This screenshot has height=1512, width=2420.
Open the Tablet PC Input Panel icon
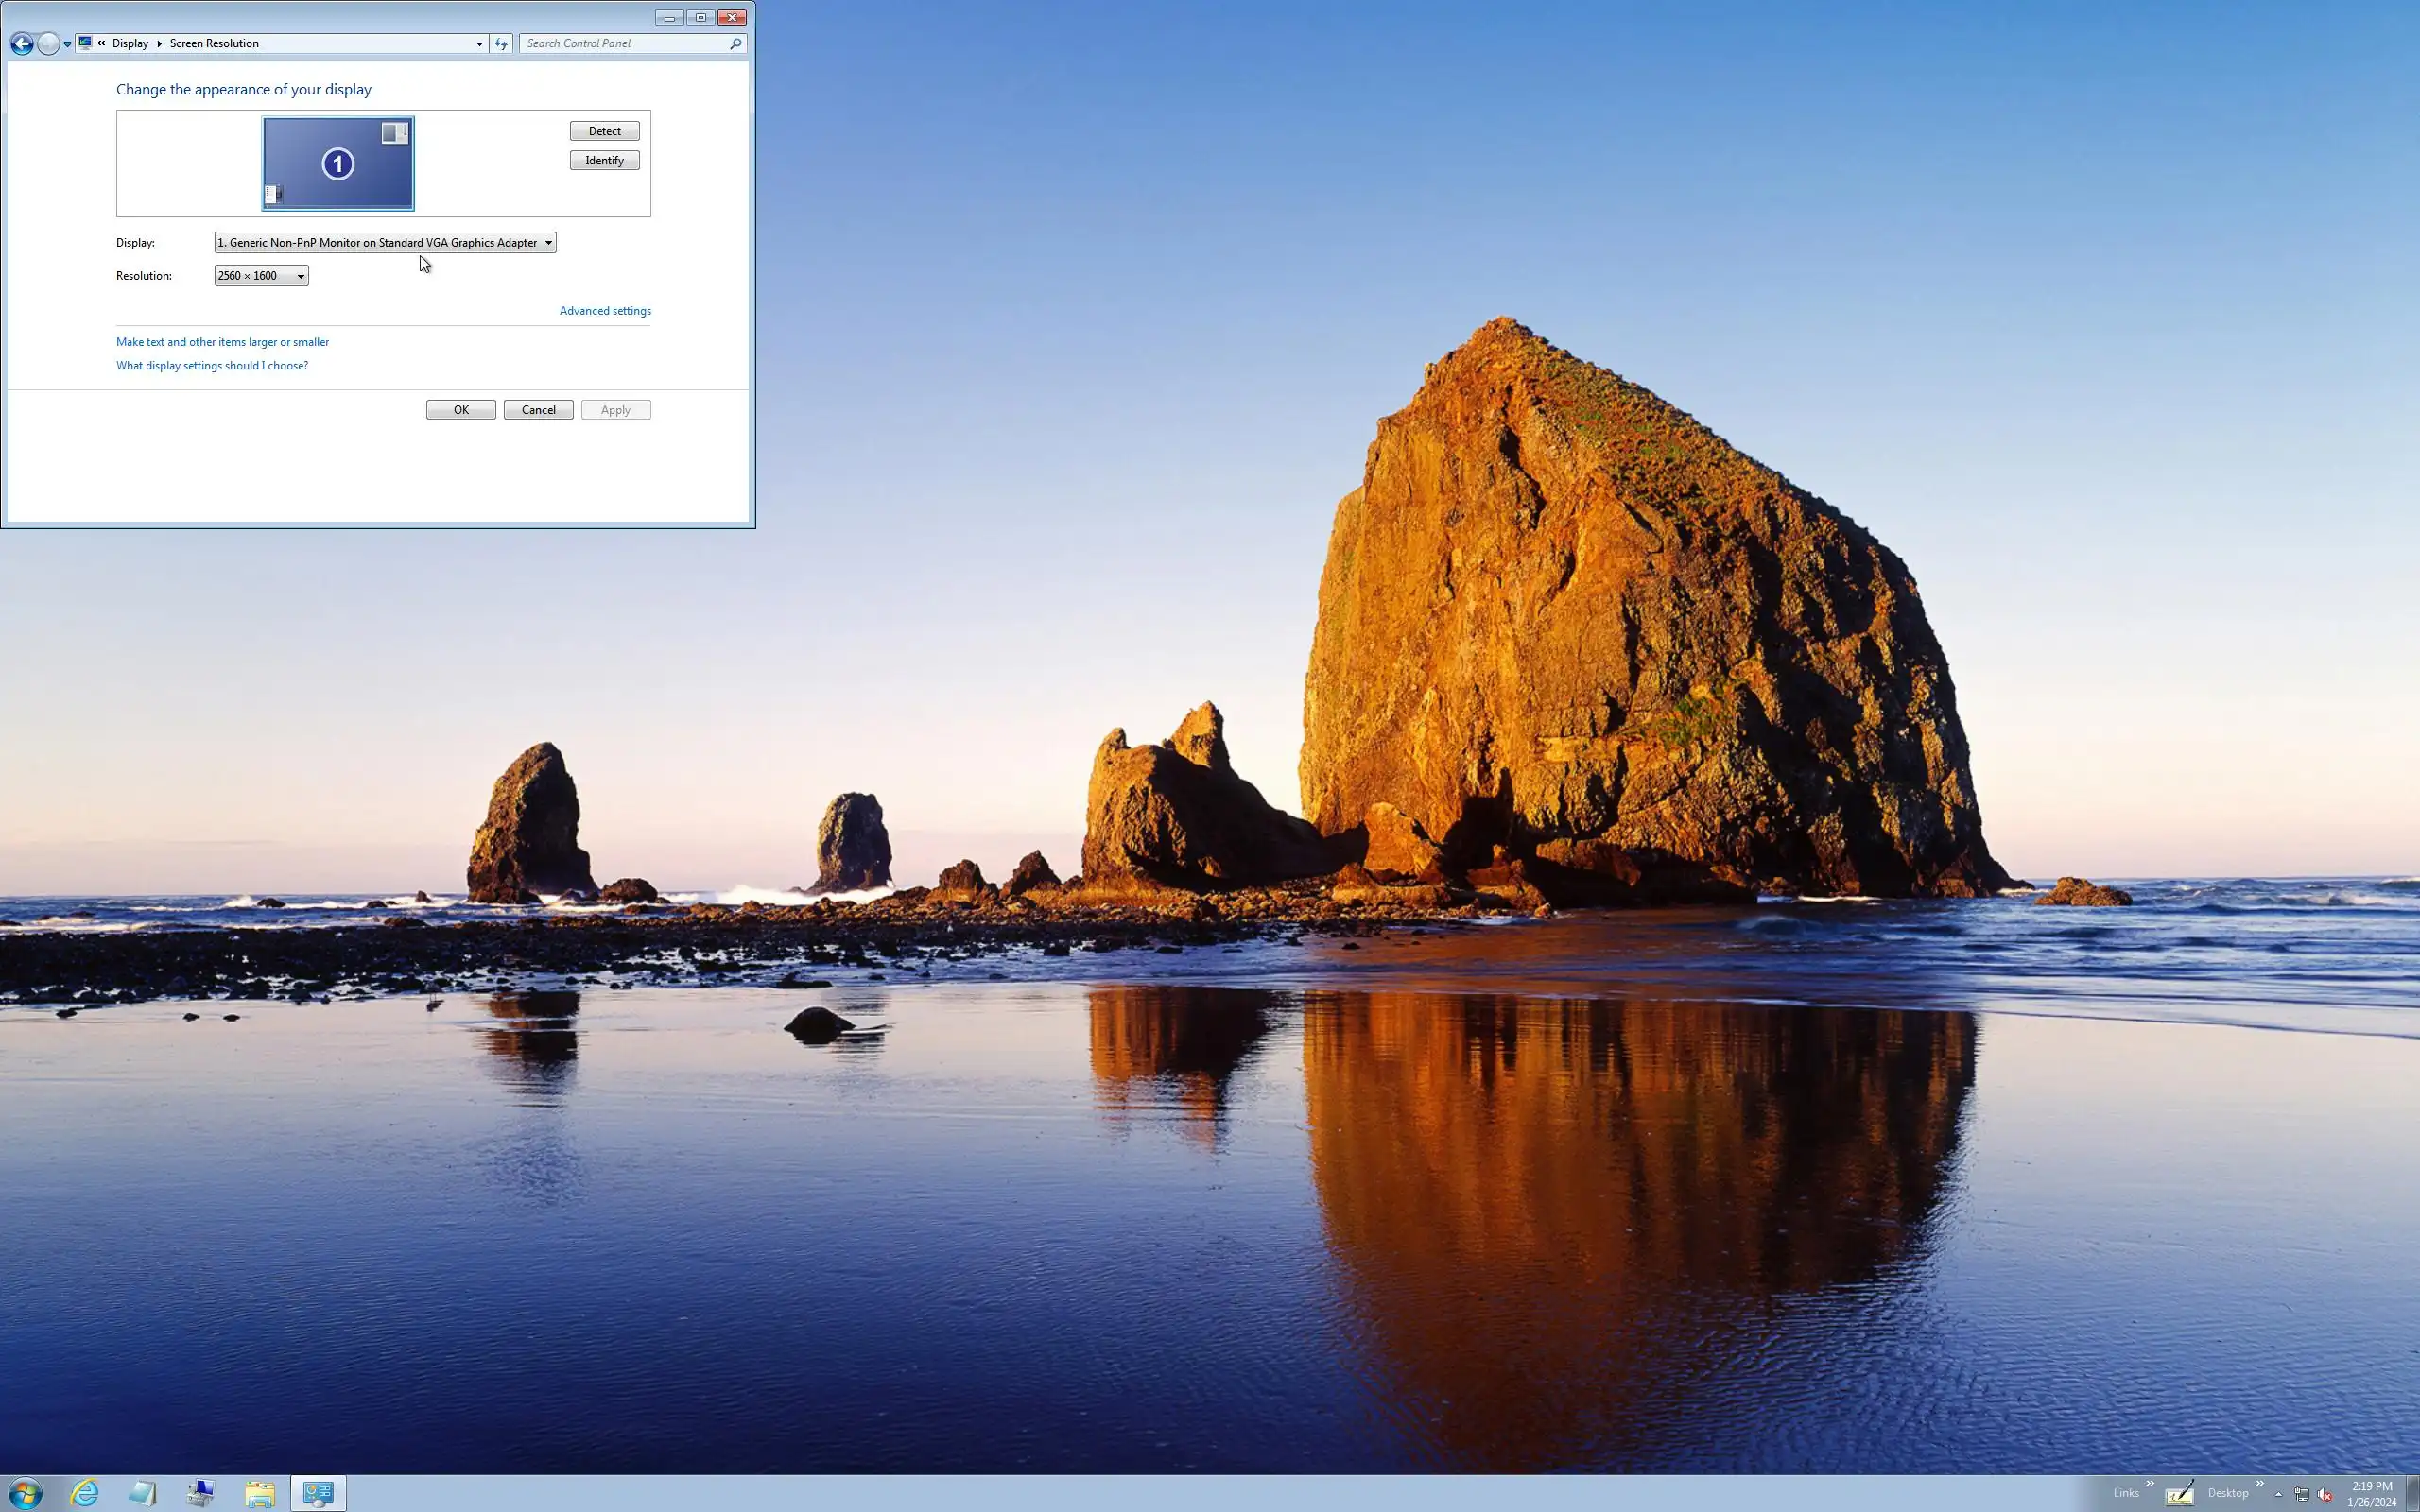point(2179,1493)
